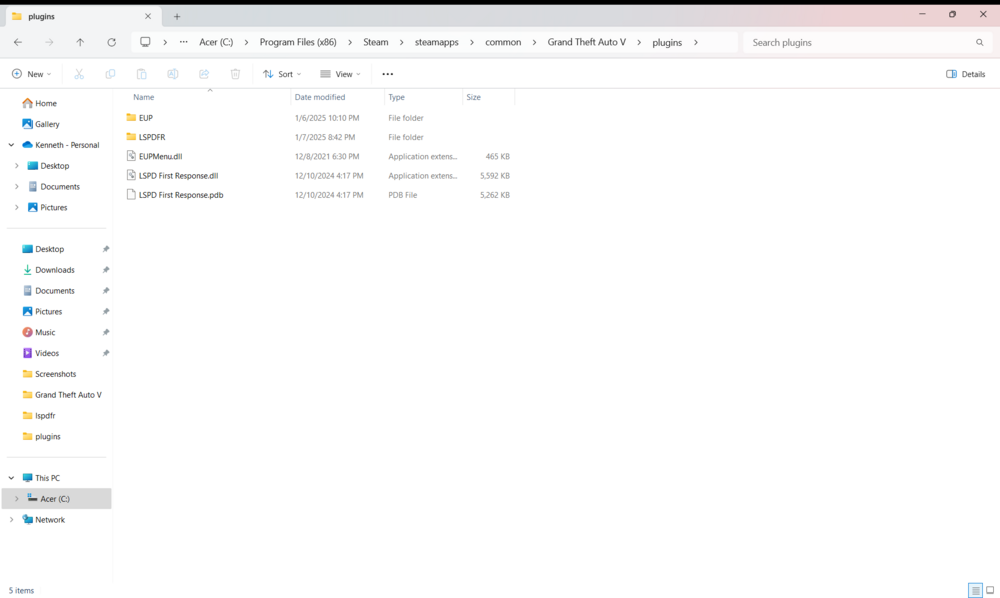
Task: Click the Copy icon
Action: pos(110,73)
